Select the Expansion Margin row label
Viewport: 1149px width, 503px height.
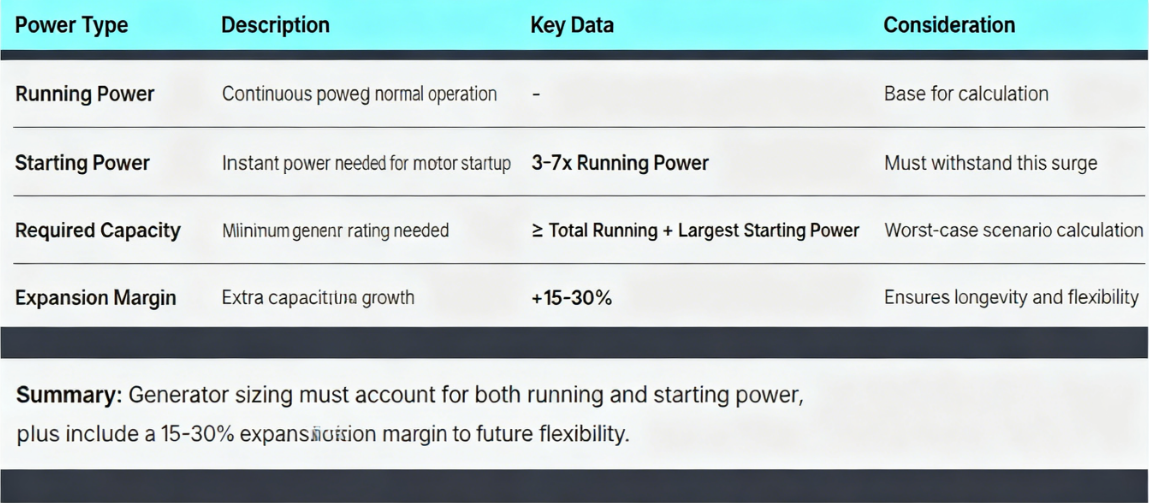click(96, 298)
